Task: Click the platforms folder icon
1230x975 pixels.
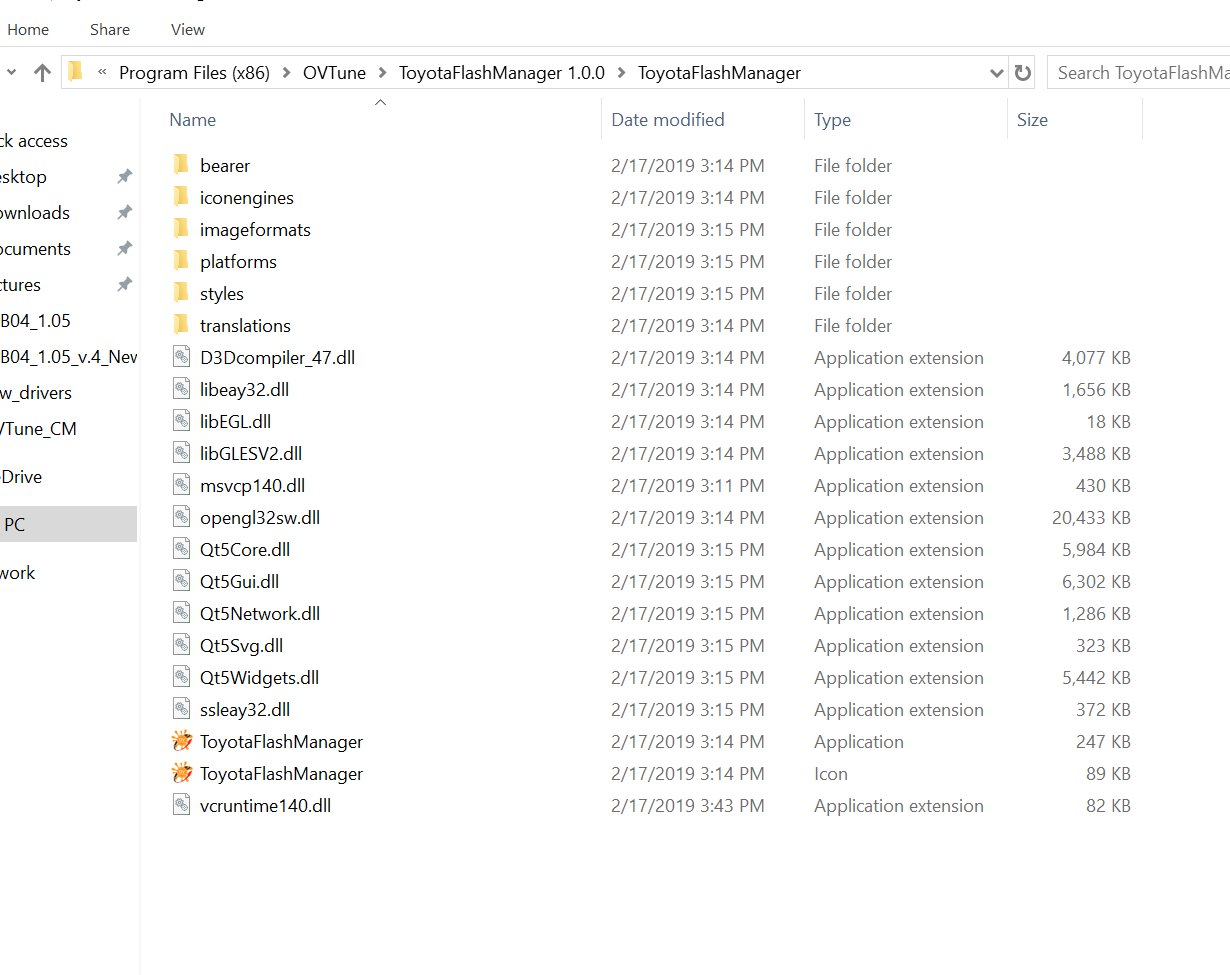Action: pyautogui.click(x=181, y=261)
